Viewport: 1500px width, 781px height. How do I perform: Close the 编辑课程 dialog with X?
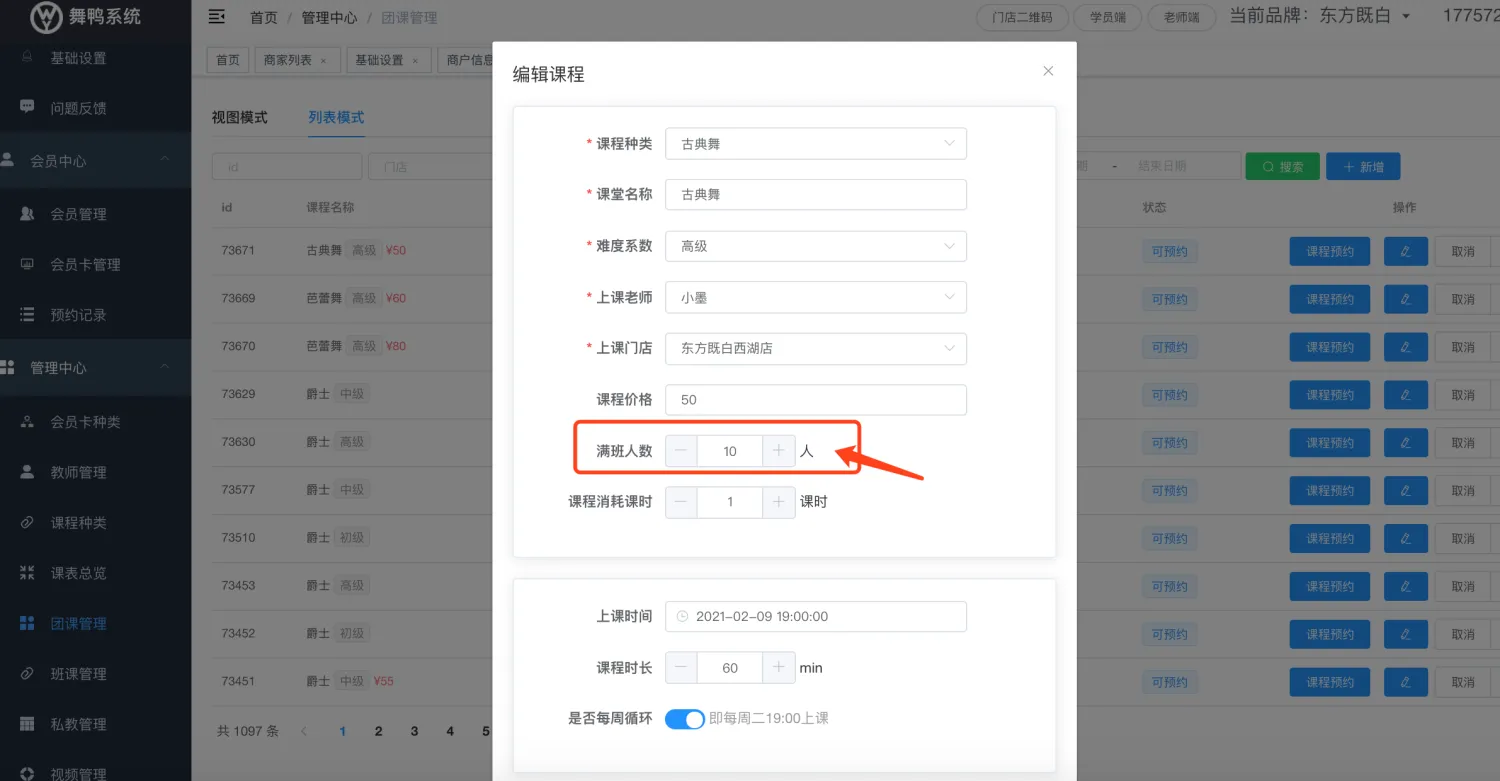coord(1048,71)
